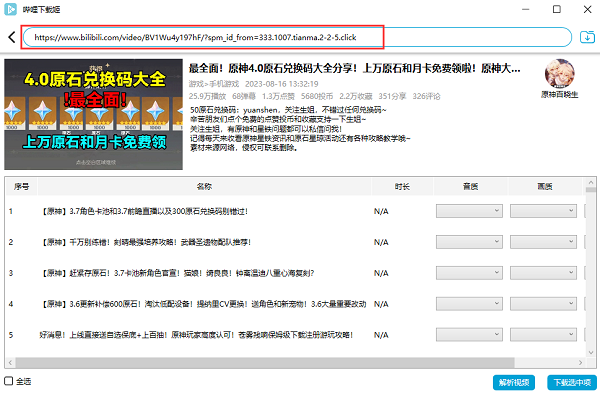This screenshot has width=600, height=397.
Task: Click the horizontal scrollbar thumb
Action: [265, 362]
